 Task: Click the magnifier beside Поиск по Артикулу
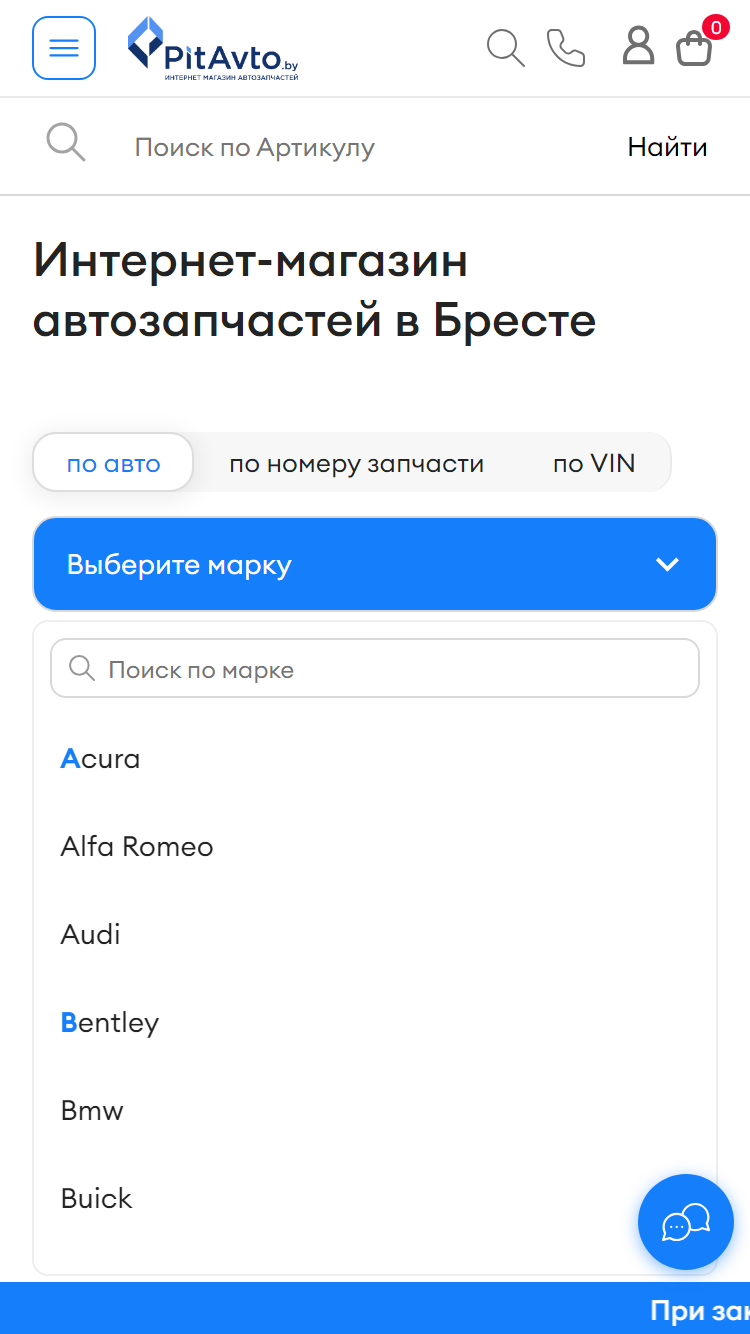coord(66,142)
